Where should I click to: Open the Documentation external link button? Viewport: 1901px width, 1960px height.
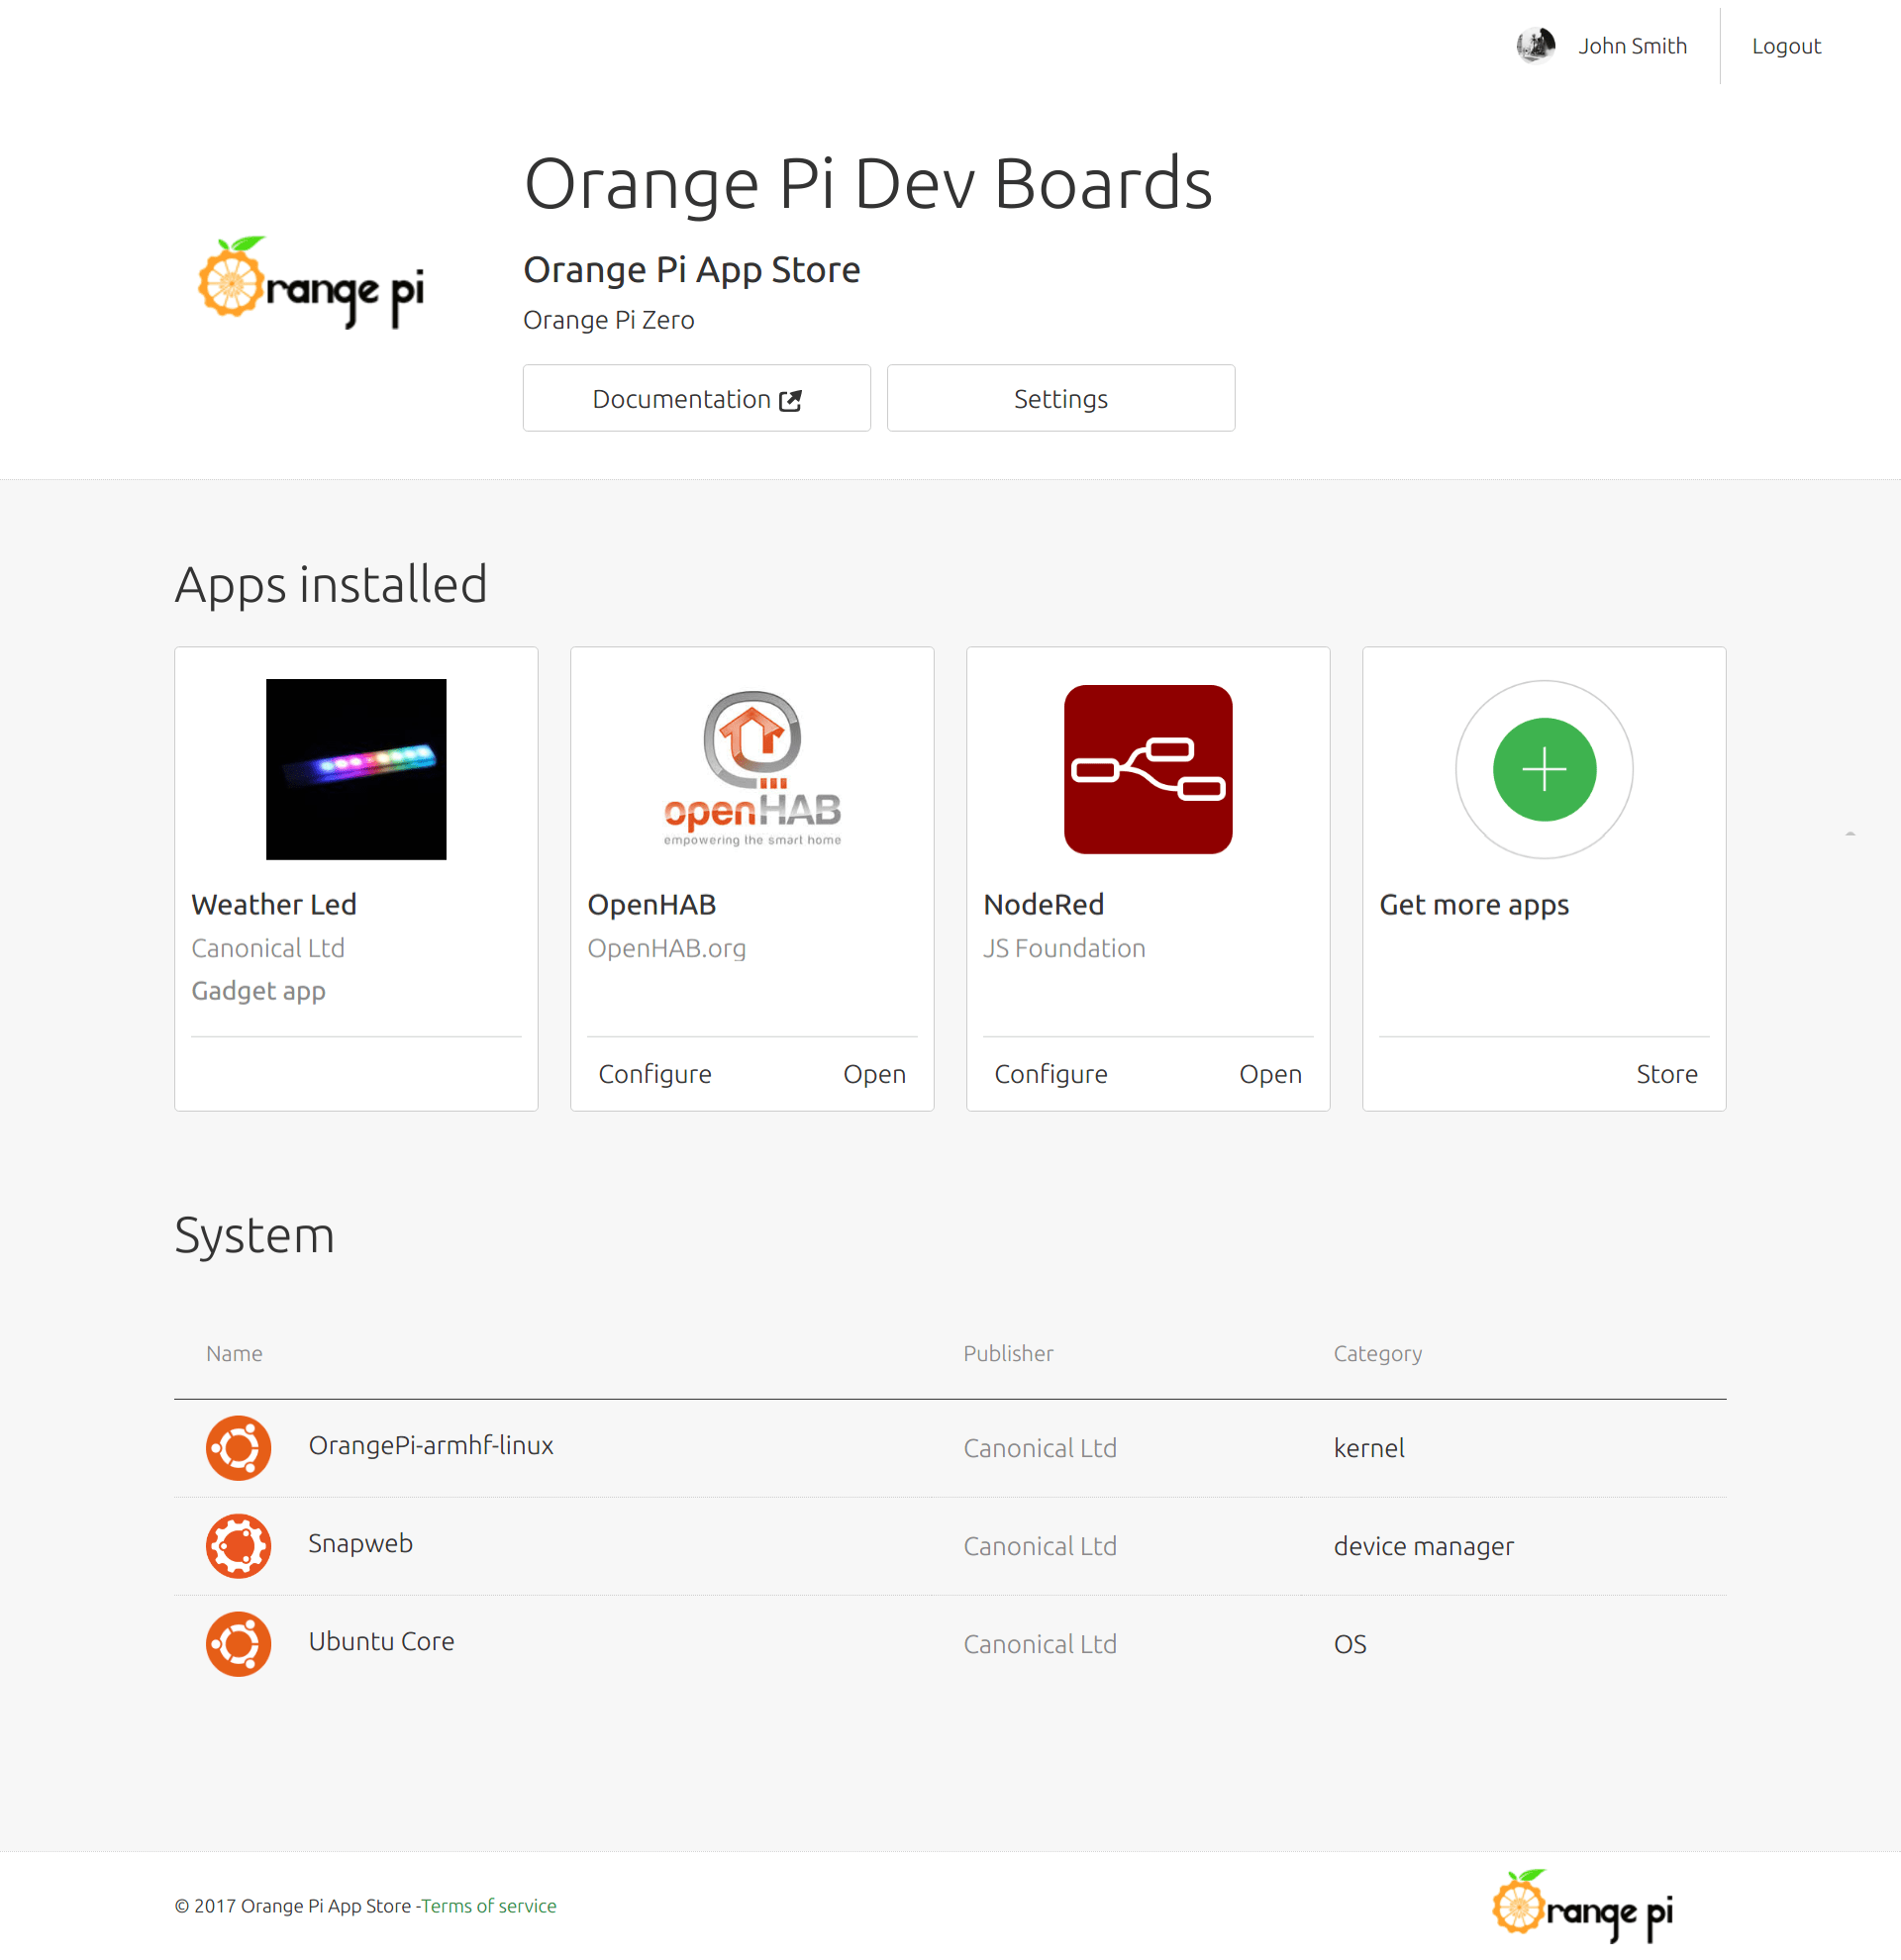coord(696,399)
